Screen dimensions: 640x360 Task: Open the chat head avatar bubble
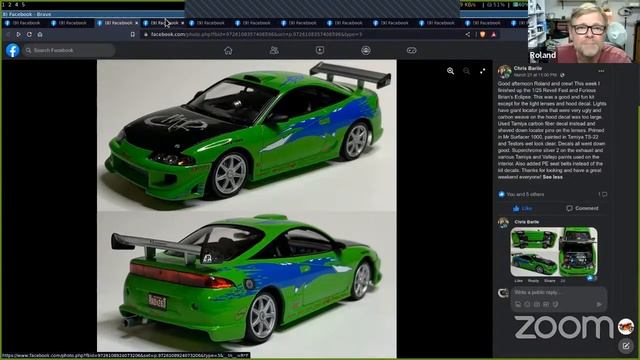pyautogui.click(x=626, y=327)
